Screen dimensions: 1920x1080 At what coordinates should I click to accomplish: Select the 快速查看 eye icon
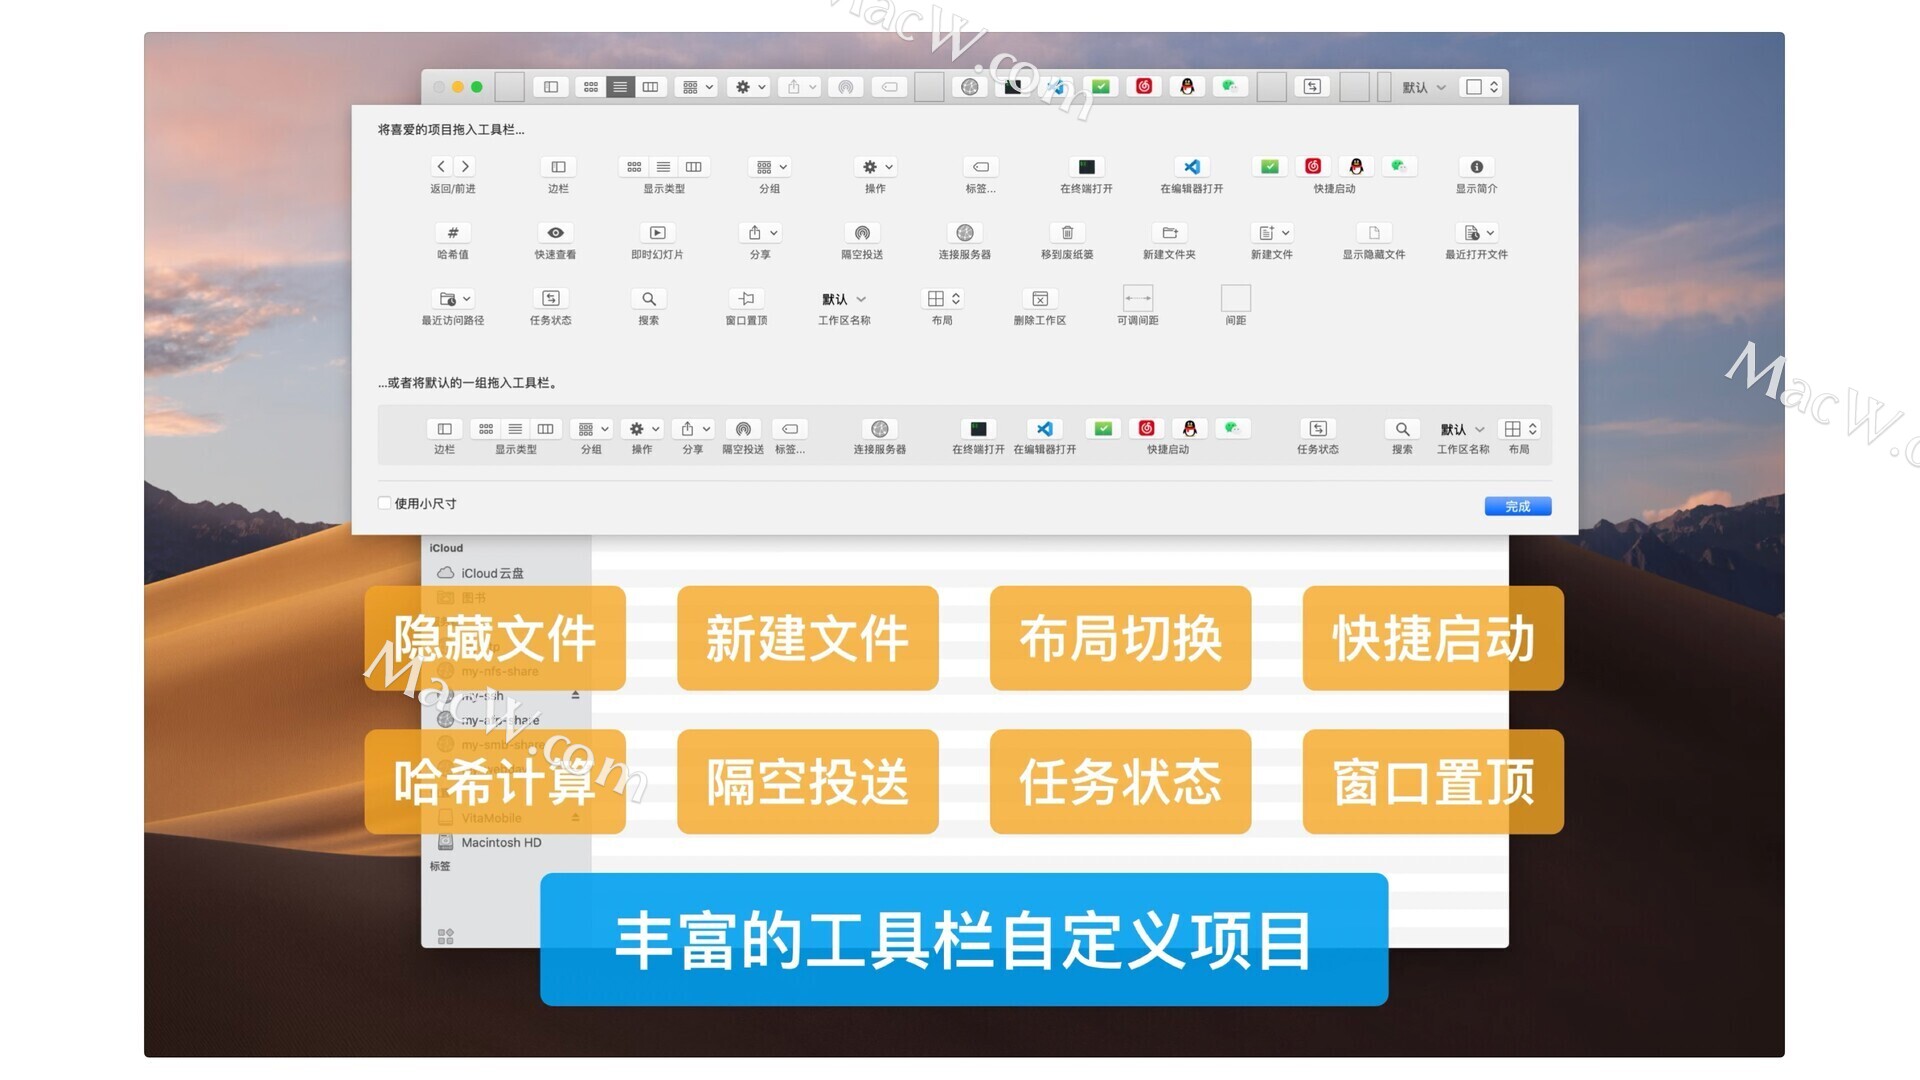coord(555,232)
